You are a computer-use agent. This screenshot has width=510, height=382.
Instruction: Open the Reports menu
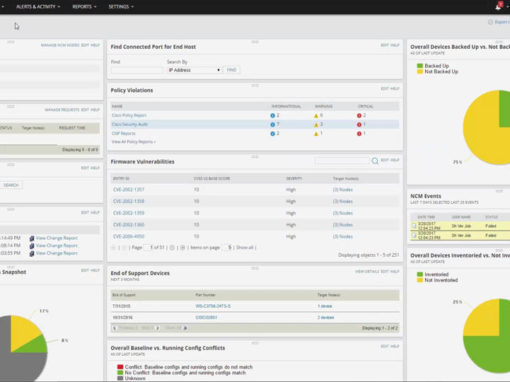(84, 7)
